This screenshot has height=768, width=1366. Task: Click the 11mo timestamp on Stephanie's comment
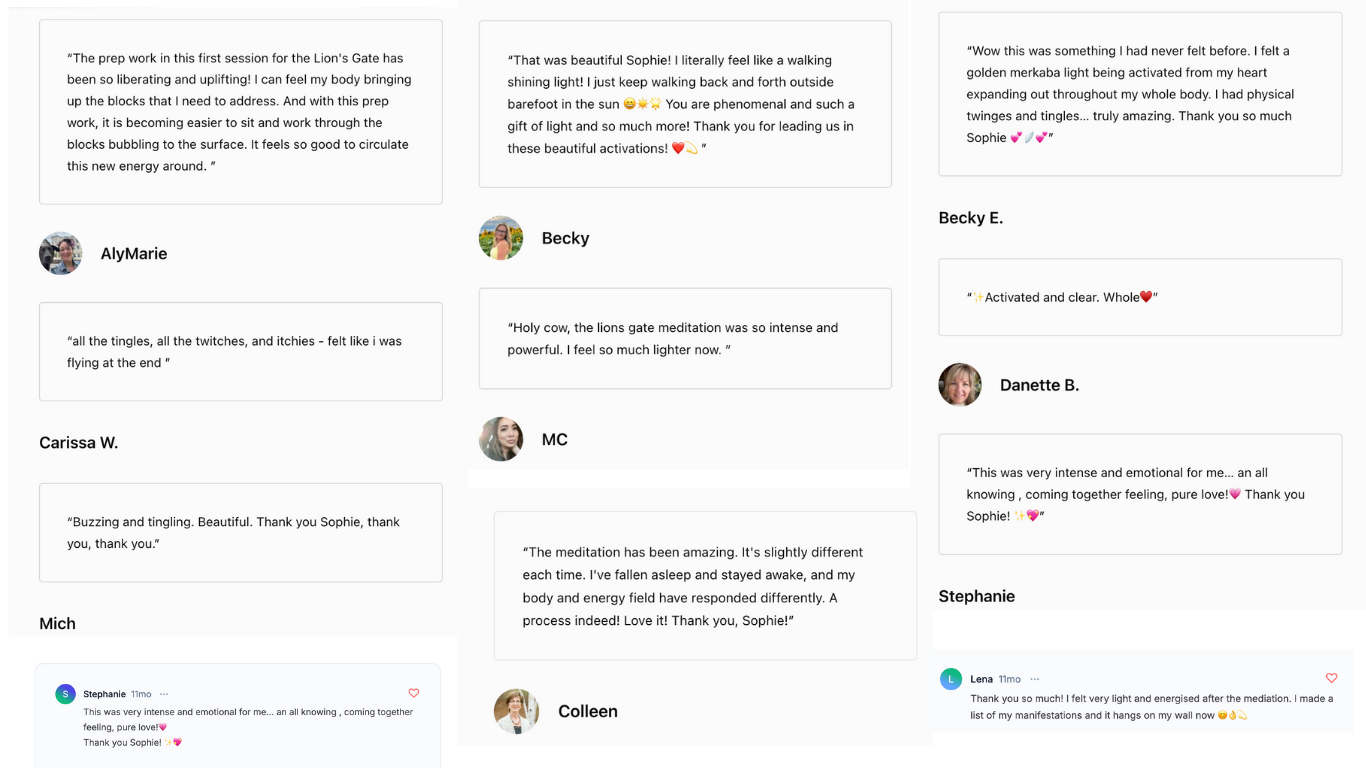click(x=141, y=694)
